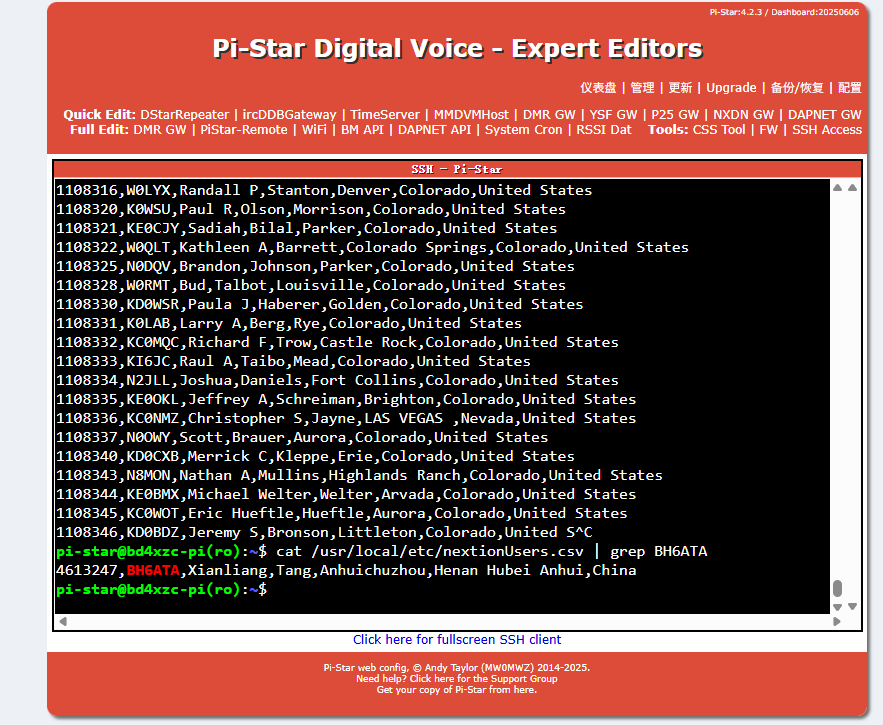Open SSH Access tool
This screenshot has height=725, width=883.
point(827,130)
